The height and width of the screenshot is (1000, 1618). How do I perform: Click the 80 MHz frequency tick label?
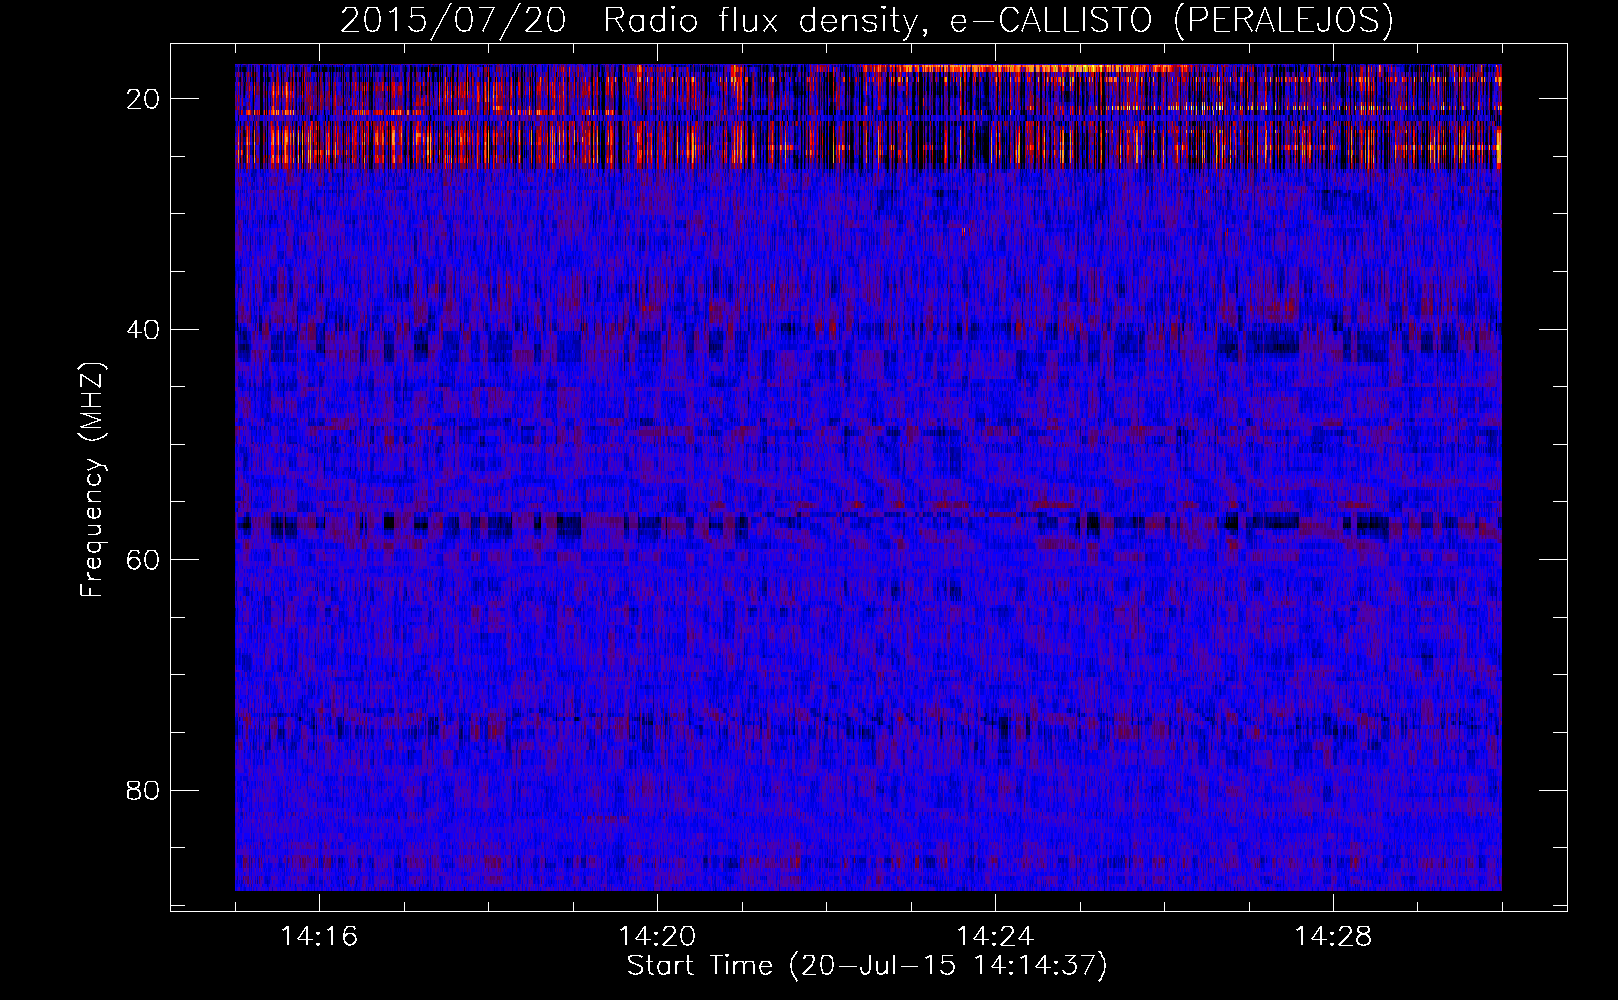[144, 791]
